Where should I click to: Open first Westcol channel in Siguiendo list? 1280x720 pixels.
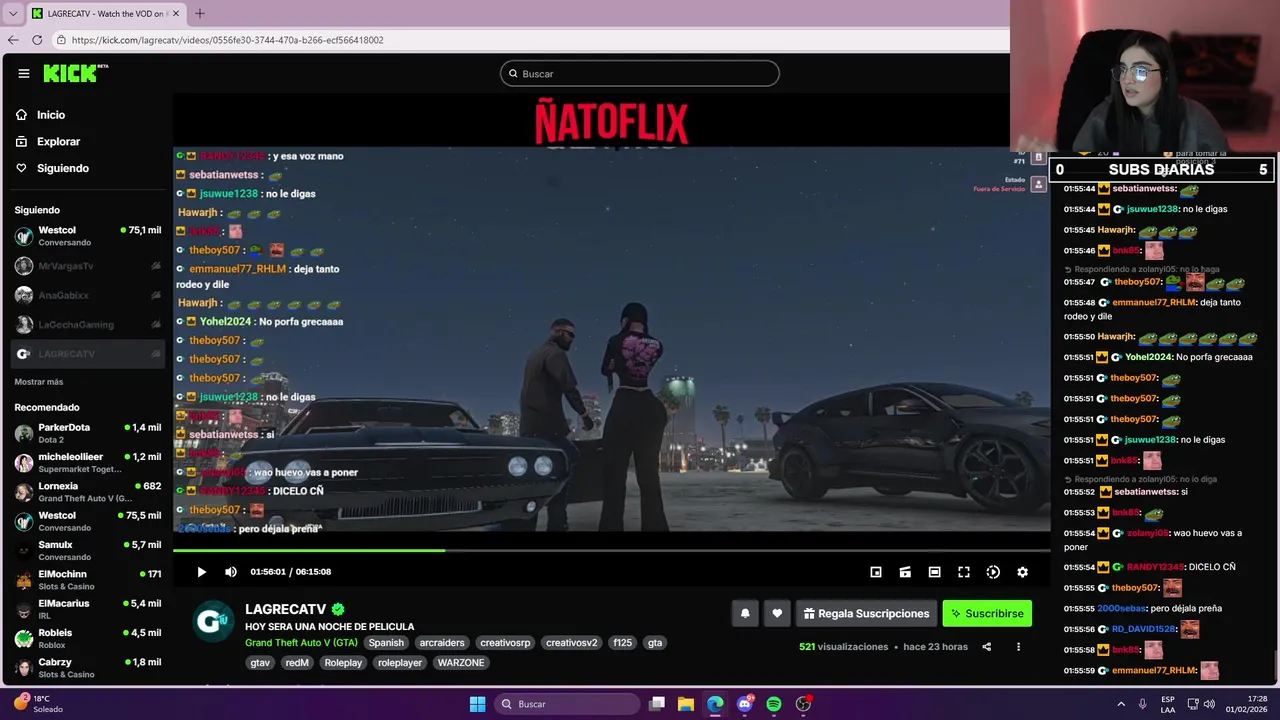coord(88,236)
